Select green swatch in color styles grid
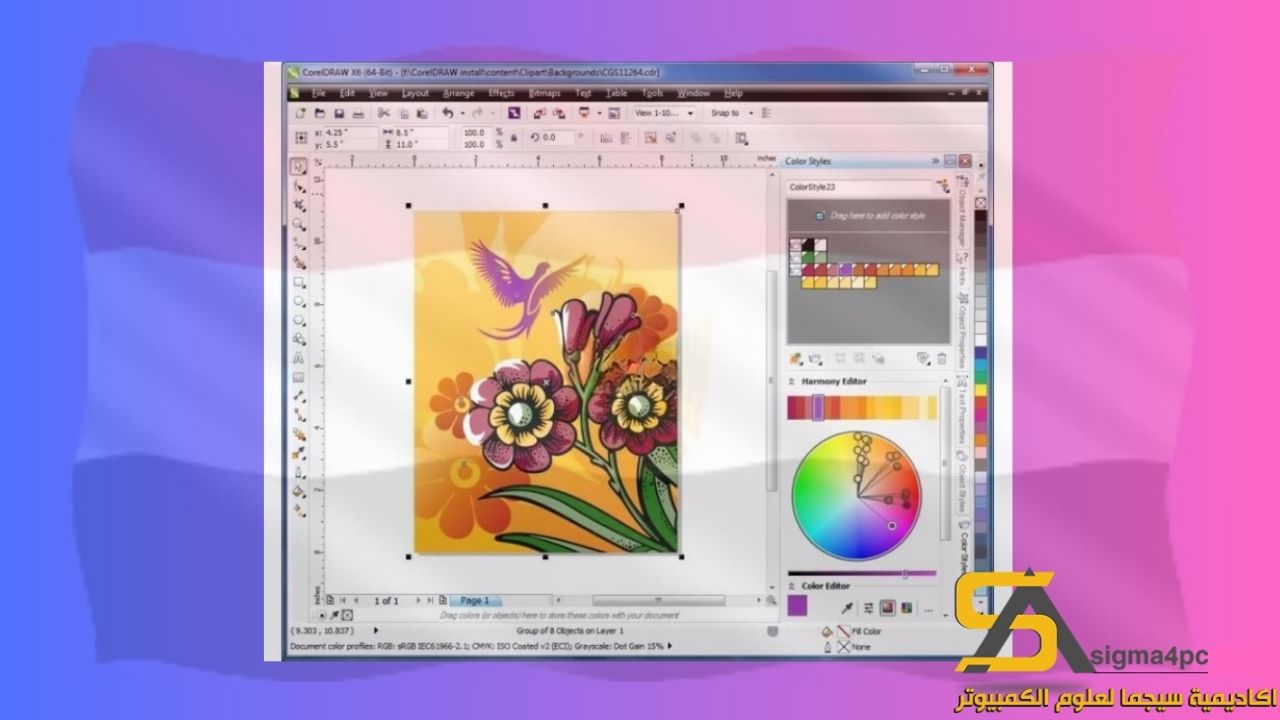The width and height of the screenshot is (1280, 720). (808, 258)
